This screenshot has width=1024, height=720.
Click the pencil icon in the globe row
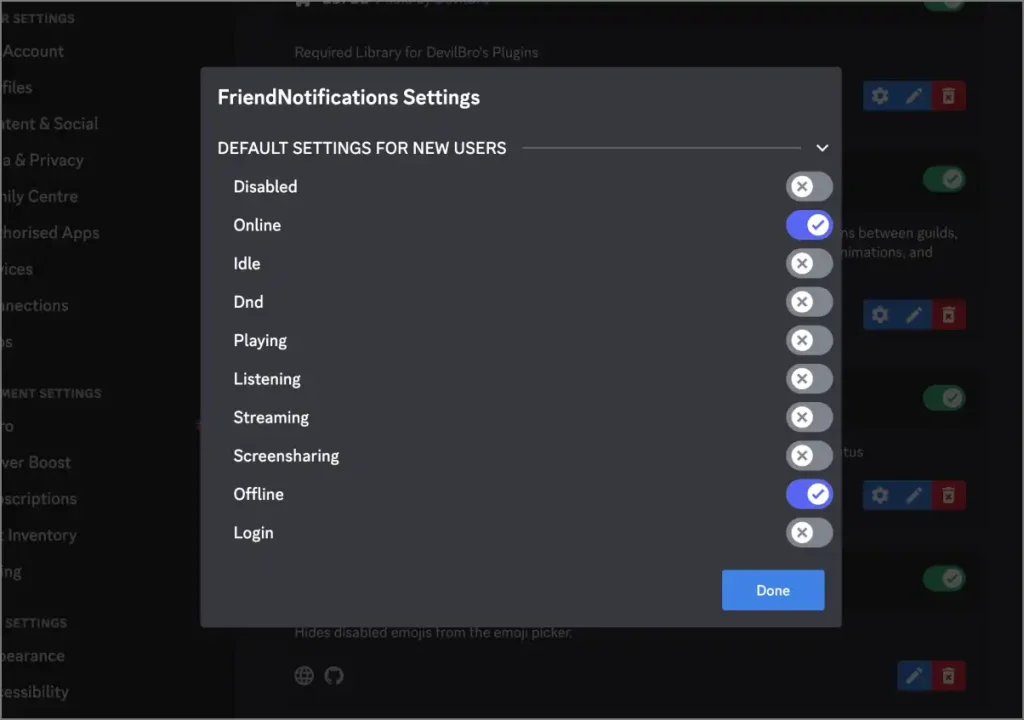(914, 676)
